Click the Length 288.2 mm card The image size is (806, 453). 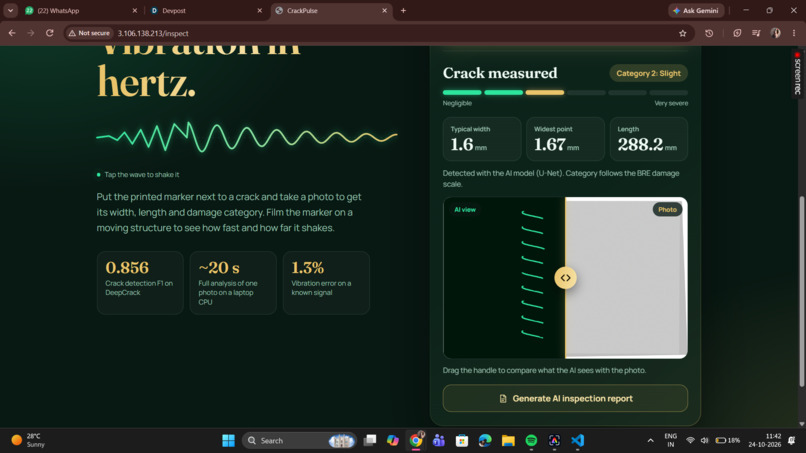pyautogui.click(x=649, y=139)
